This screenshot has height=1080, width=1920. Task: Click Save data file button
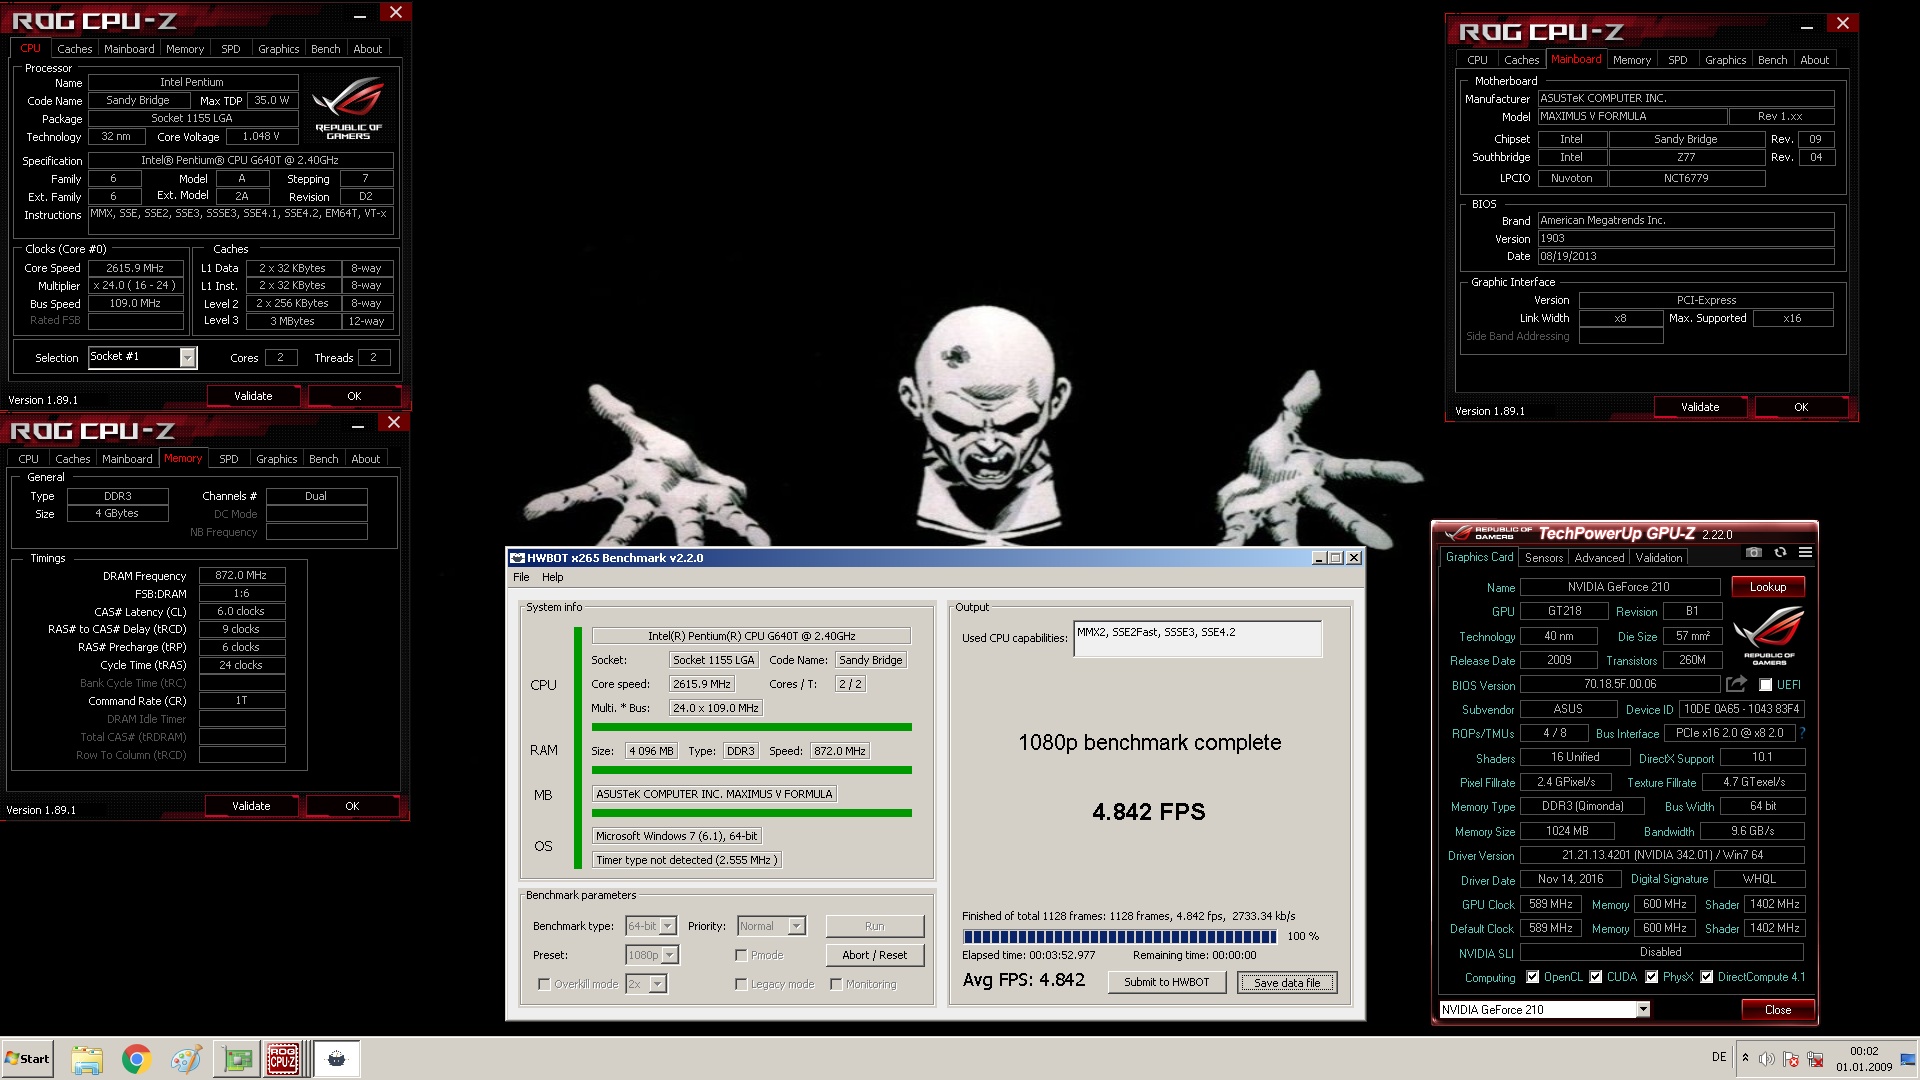click(x=1286, y=982)
